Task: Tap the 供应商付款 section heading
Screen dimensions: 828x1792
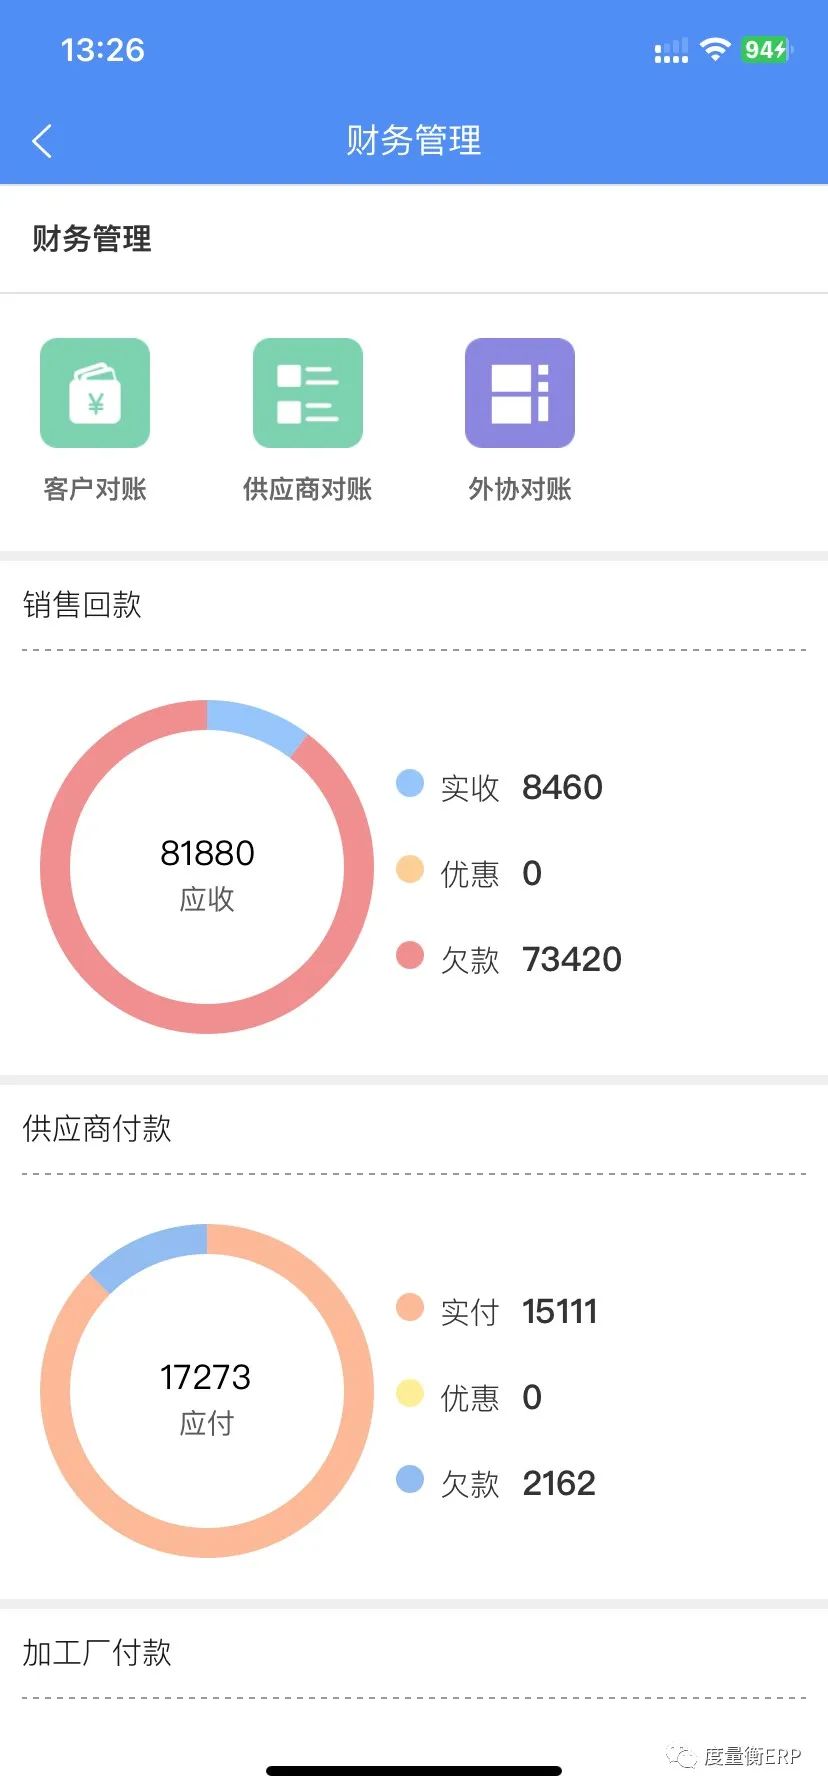Action: [x=97, y=1129]
